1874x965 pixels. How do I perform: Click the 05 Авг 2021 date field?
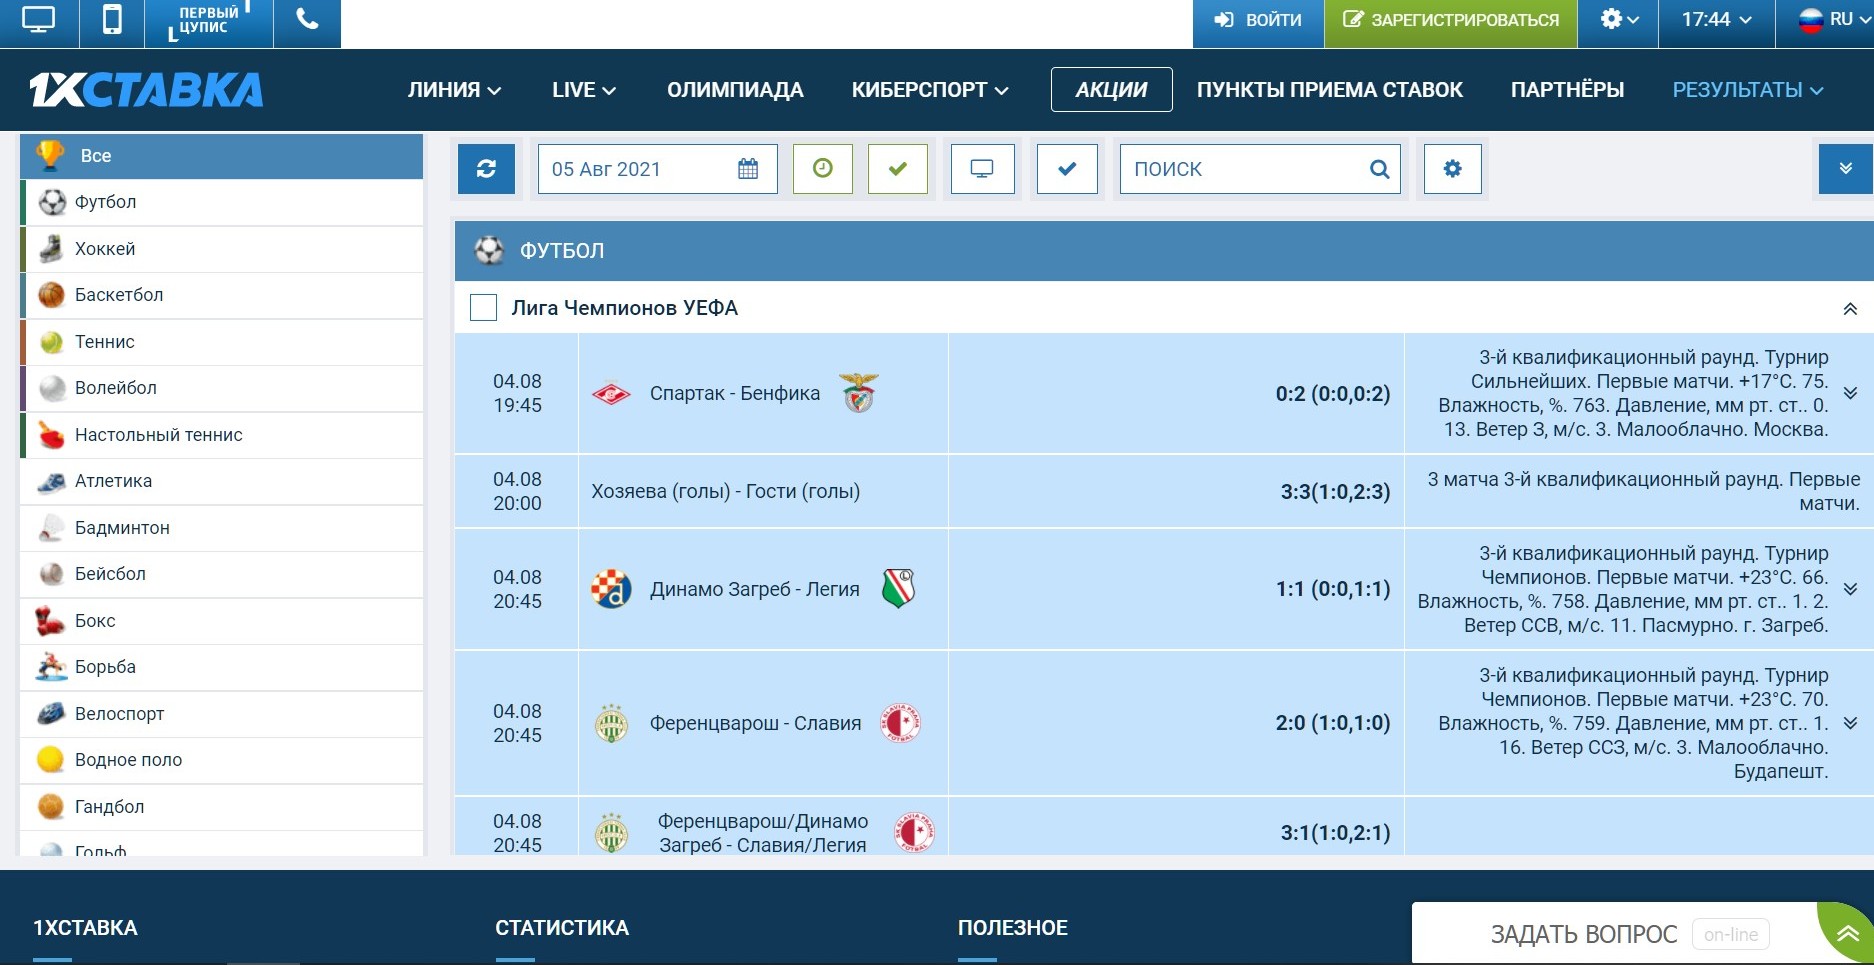pyautogui.click(x=657, y=169)
